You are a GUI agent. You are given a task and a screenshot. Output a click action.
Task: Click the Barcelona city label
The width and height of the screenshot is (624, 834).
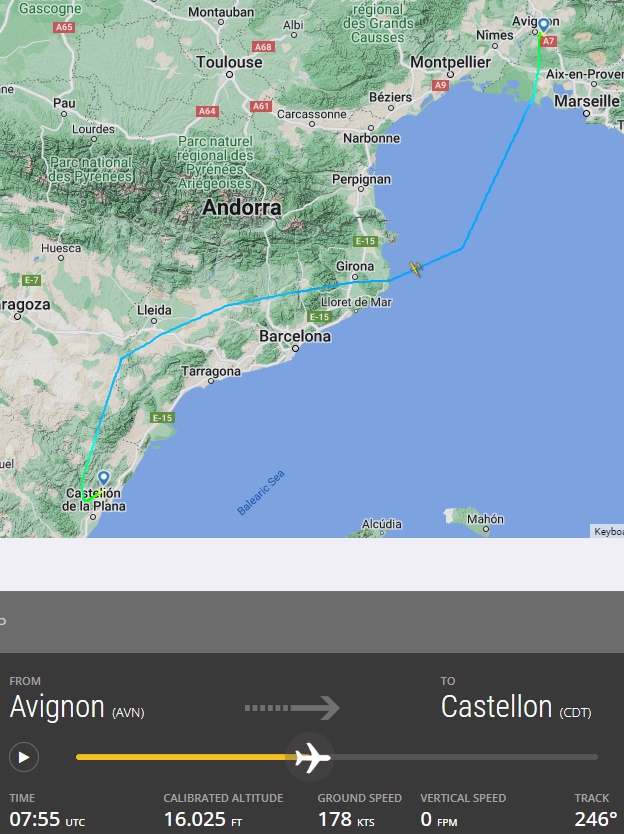[295, 336]
